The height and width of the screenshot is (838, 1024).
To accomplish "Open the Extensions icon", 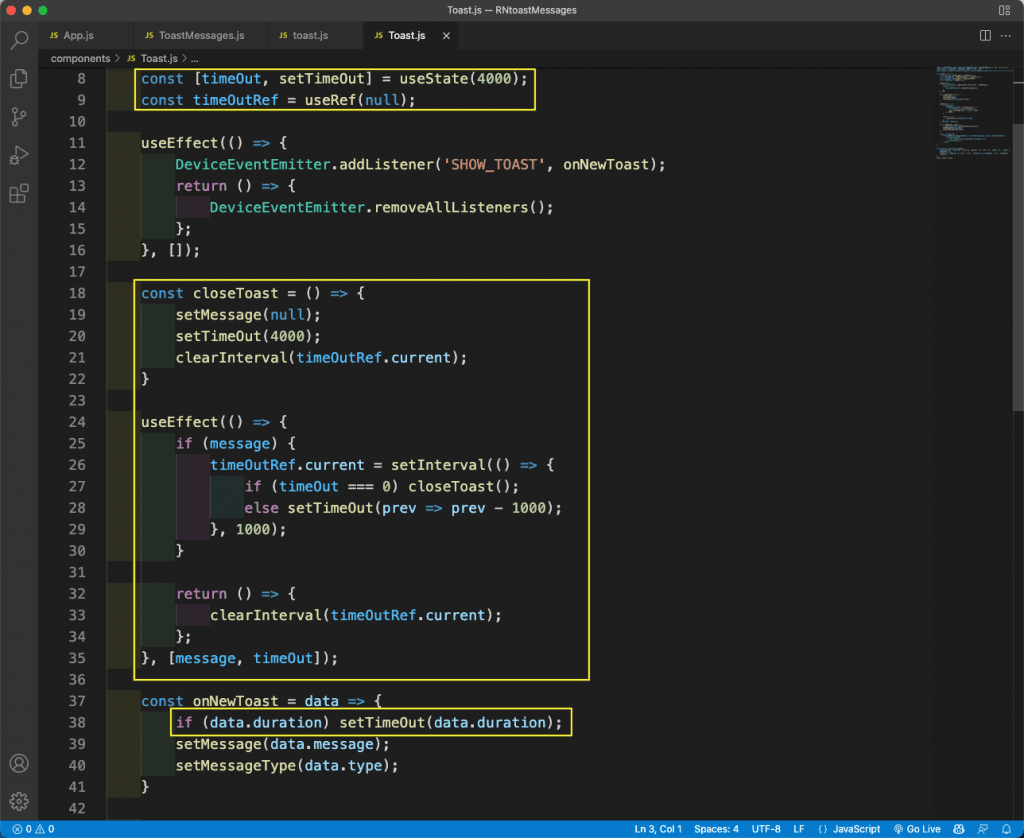I will click(x=18, y=193).
